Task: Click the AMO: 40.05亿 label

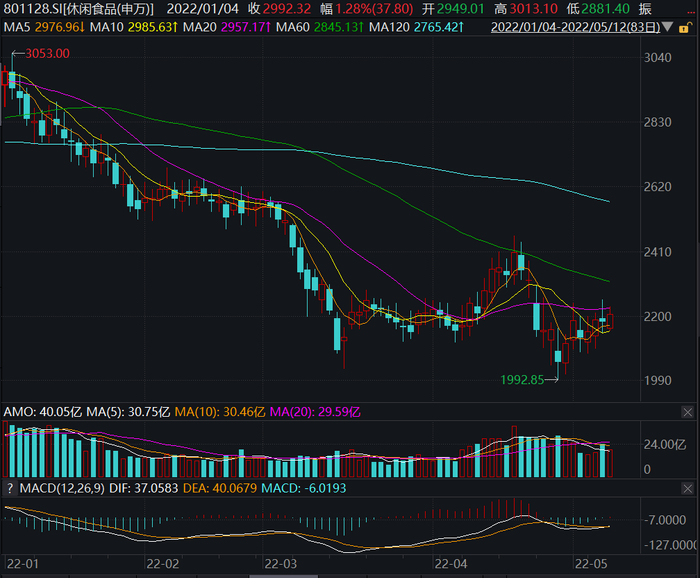Action: point(43,412)
